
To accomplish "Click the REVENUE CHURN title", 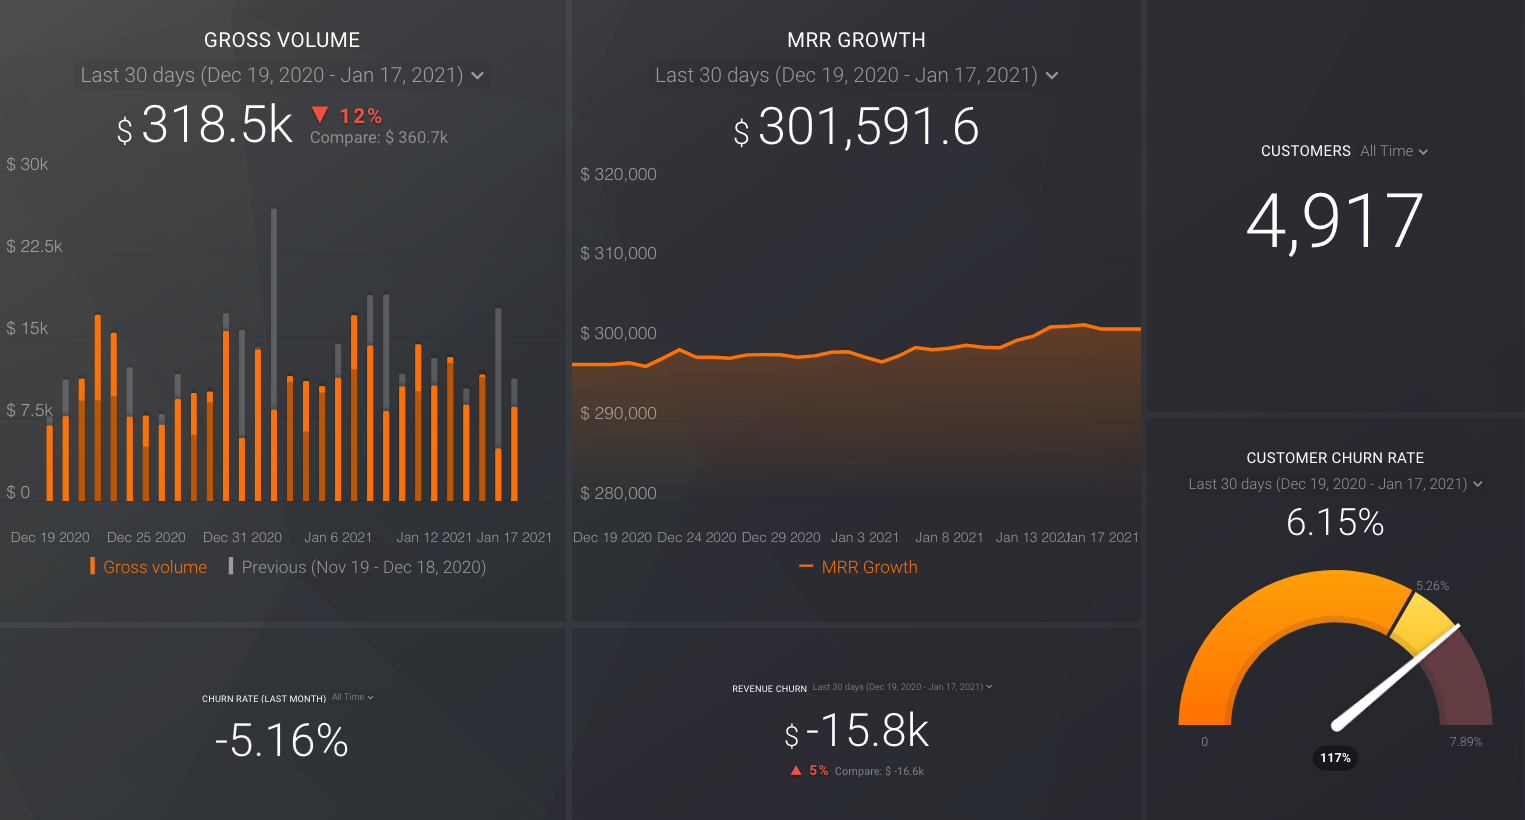I will point(769,689).
